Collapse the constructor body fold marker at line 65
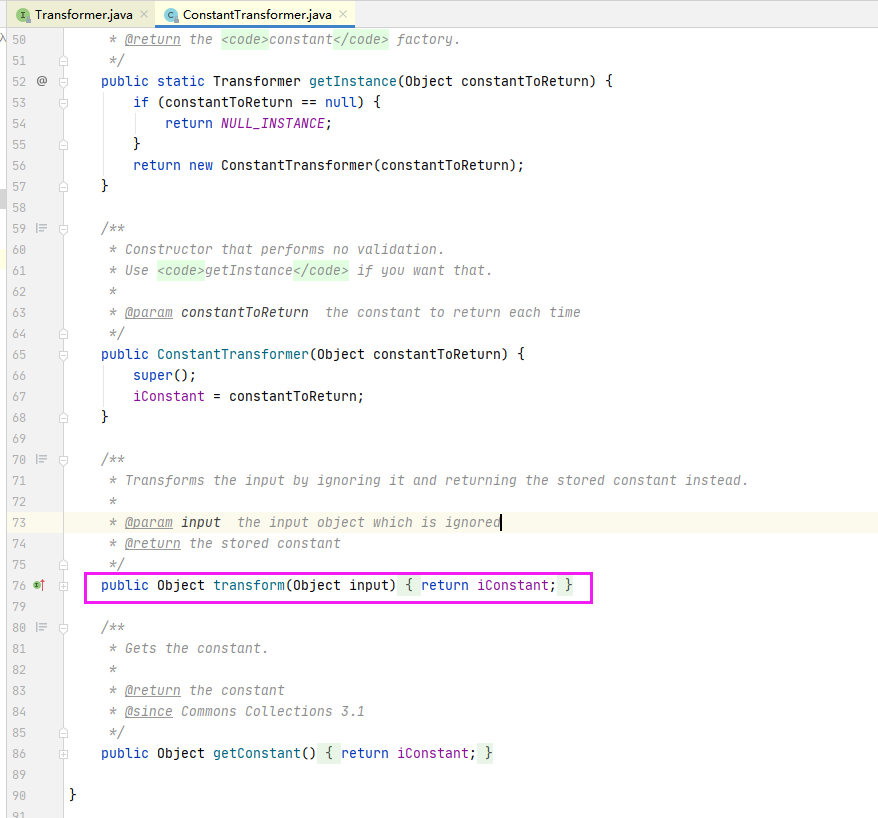 pos(62,354)
